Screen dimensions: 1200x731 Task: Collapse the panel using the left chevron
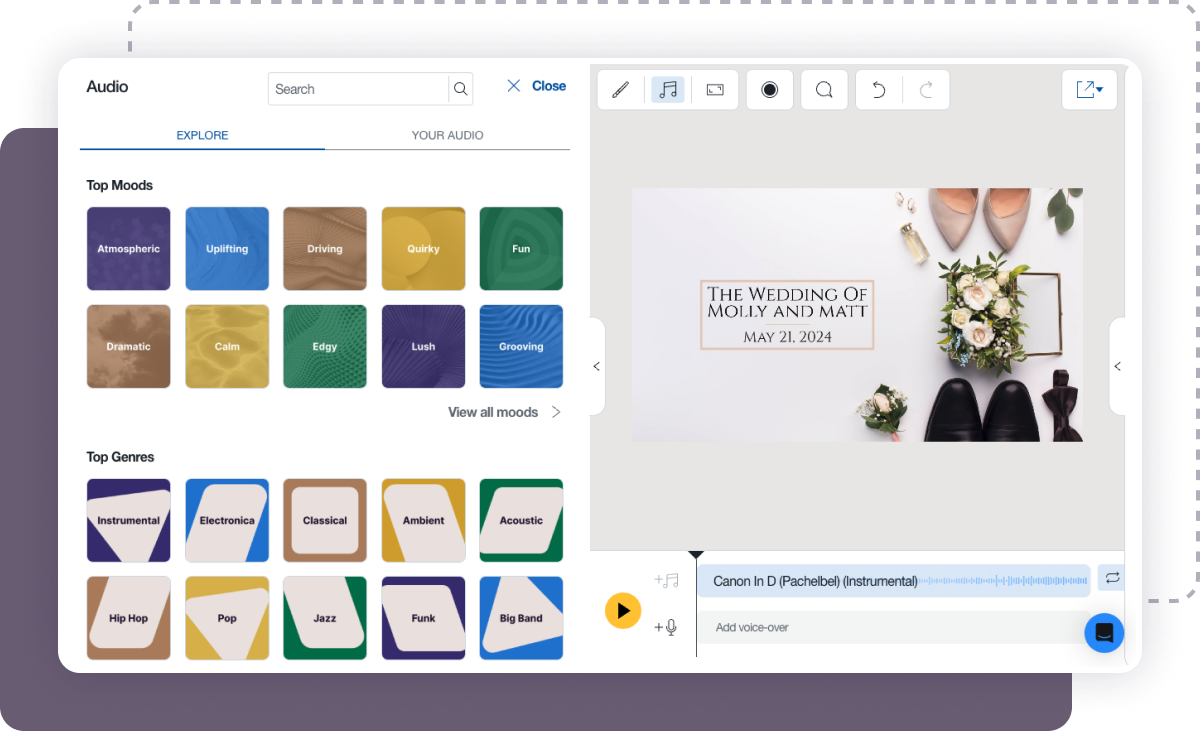pos(597,367)
